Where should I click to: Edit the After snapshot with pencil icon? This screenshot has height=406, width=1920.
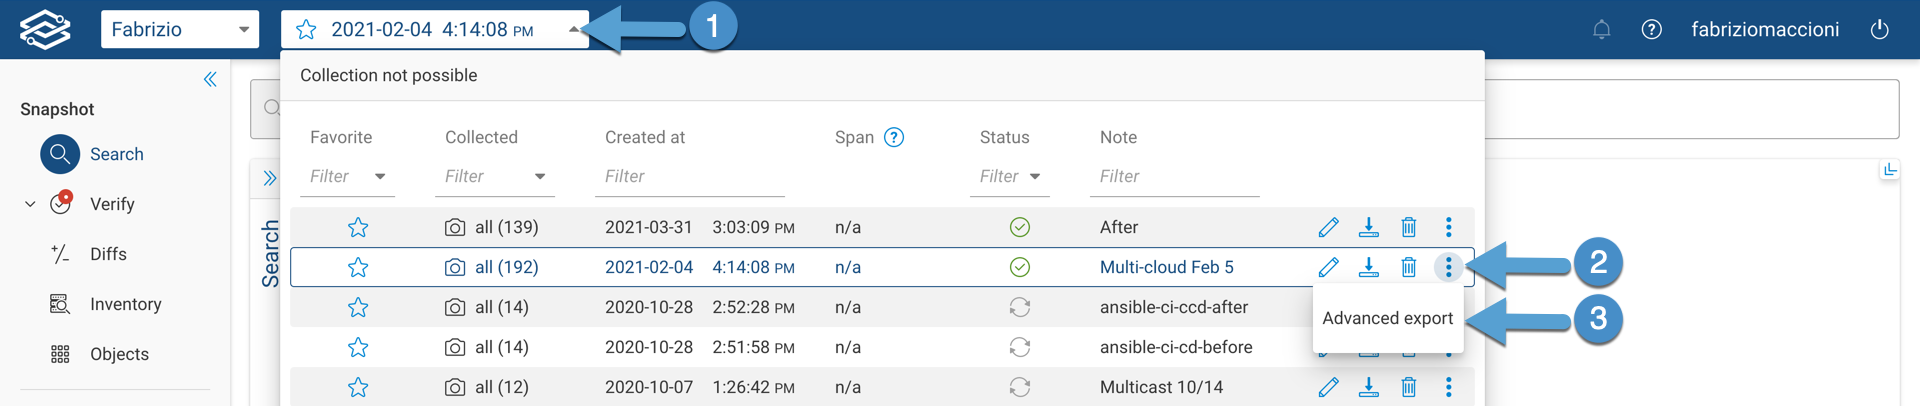[1328, 227]
